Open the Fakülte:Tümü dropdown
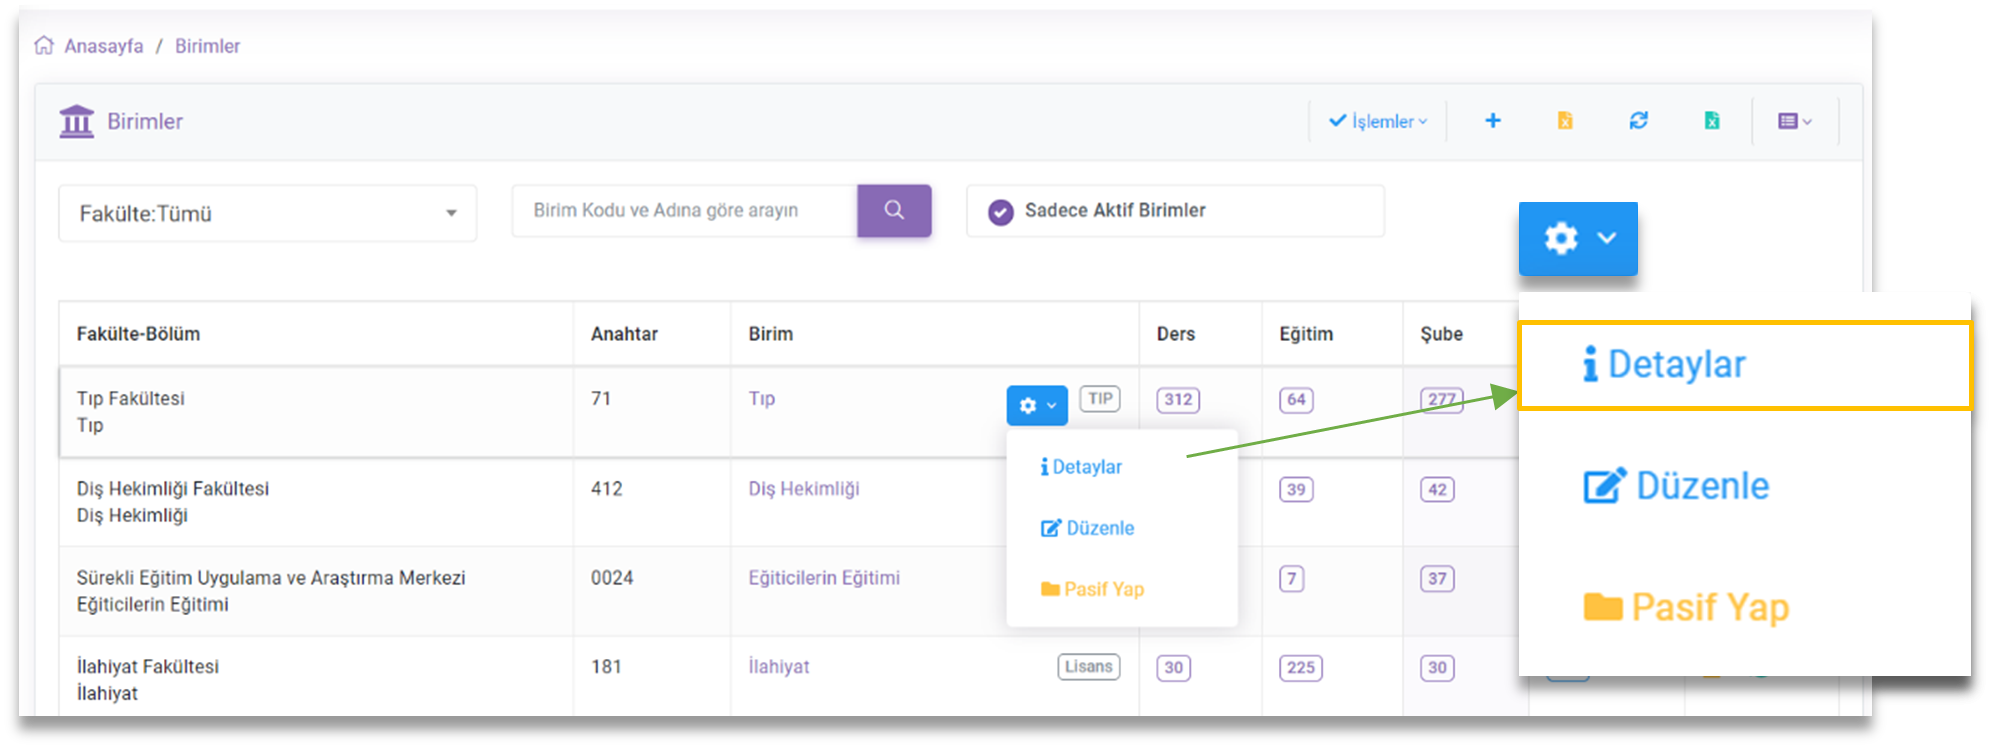 (x=267, y=213)
